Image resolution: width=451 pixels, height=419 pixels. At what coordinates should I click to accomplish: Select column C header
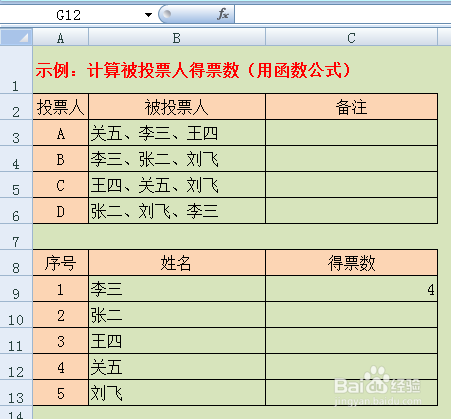click(x=351, y=38)
